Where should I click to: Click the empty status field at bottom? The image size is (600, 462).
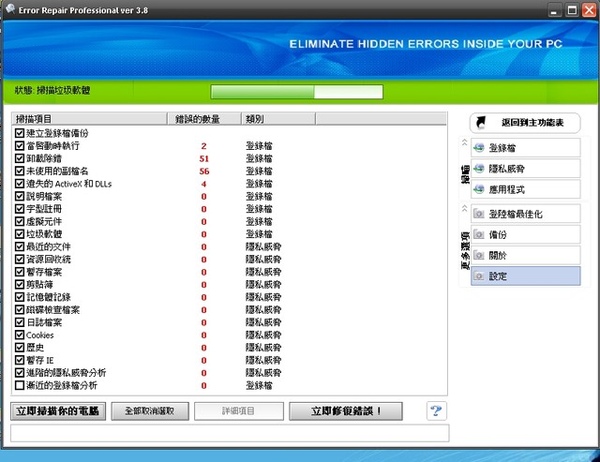(230, 433)
